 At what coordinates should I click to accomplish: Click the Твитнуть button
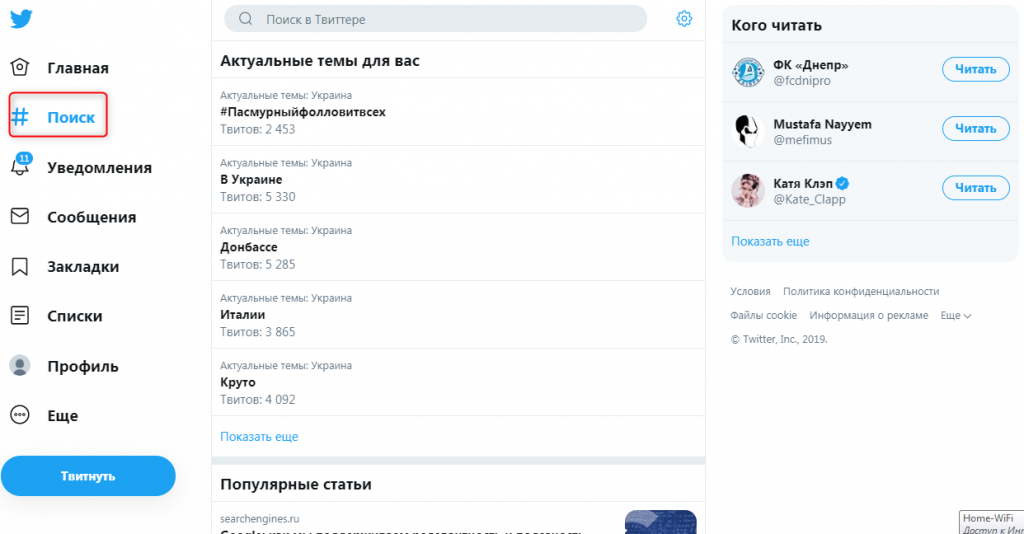pyautogui.click(x=88, y=476)
